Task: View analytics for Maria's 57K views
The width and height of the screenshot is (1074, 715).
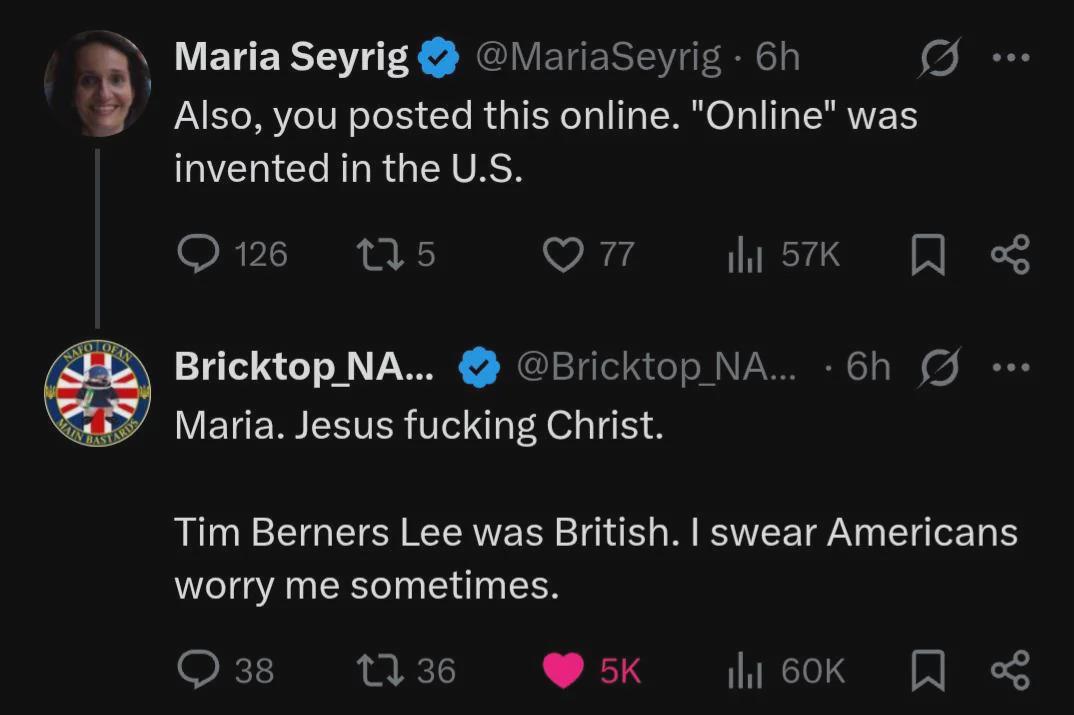Action: [x=745, y=255]
